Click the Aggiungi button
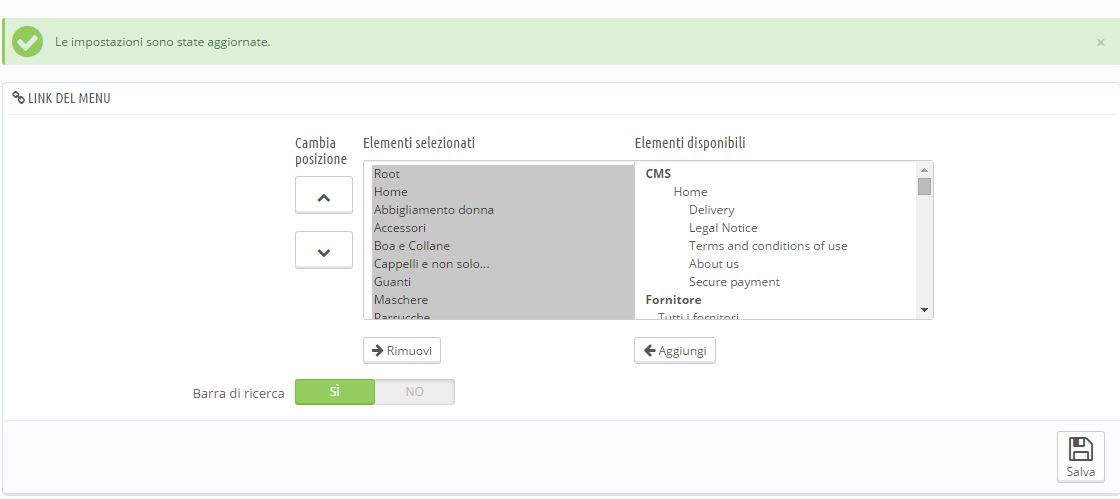The width and height of the screenshot is (1120, 499). click(x=675, y=350)
